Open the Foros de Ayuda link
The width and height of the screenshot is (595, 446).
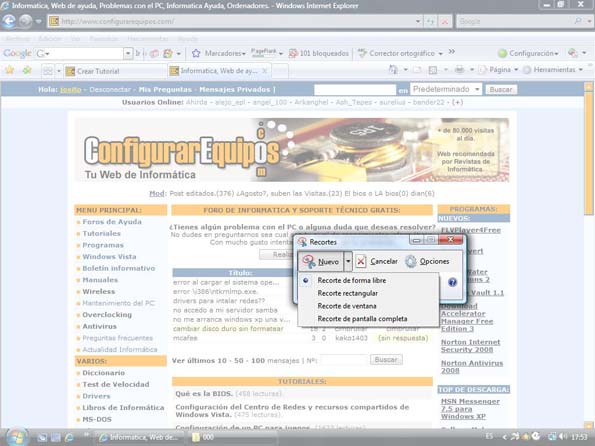pos(112,222)
